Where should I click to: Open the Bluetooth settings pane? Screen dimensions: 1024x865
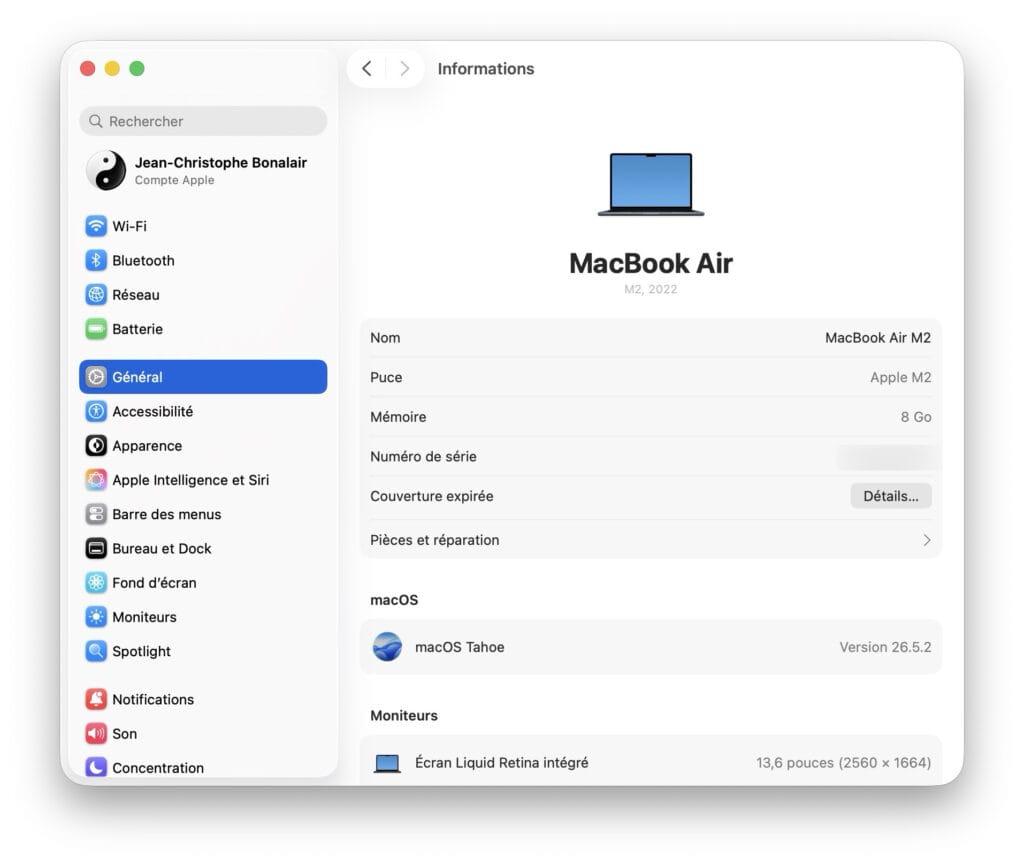pos(203,260)
